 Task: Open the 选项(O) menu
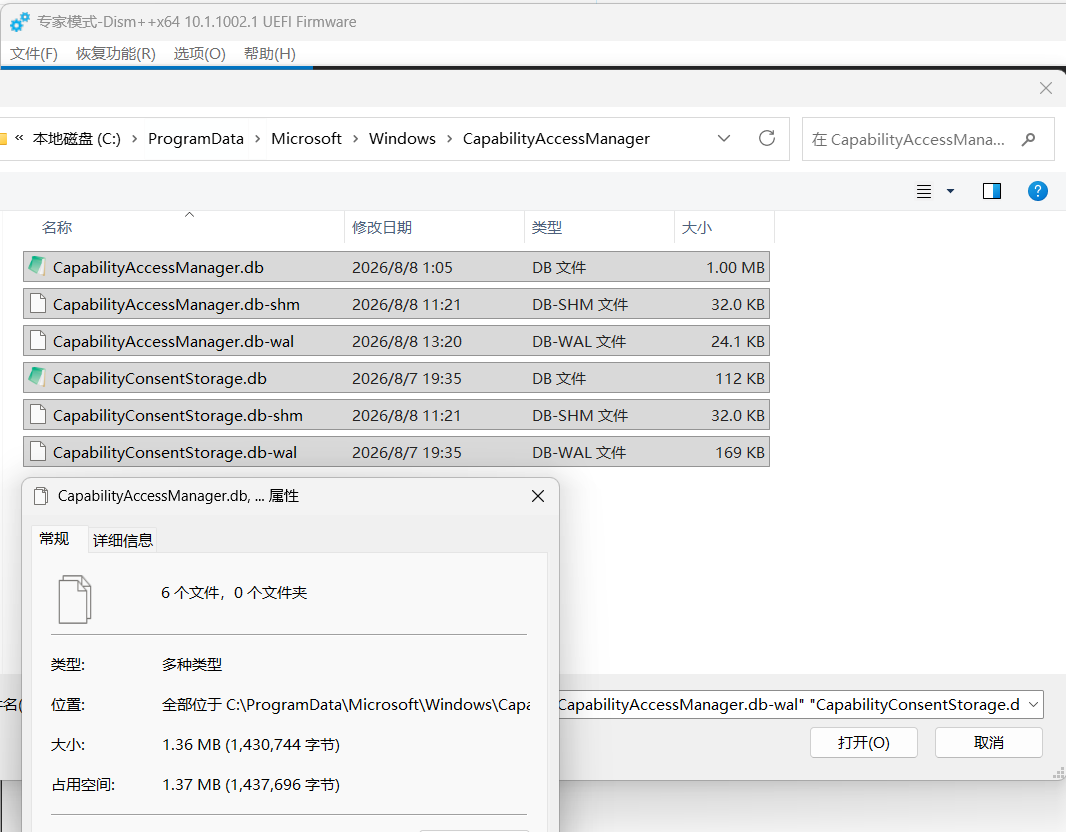click(199, 54)
